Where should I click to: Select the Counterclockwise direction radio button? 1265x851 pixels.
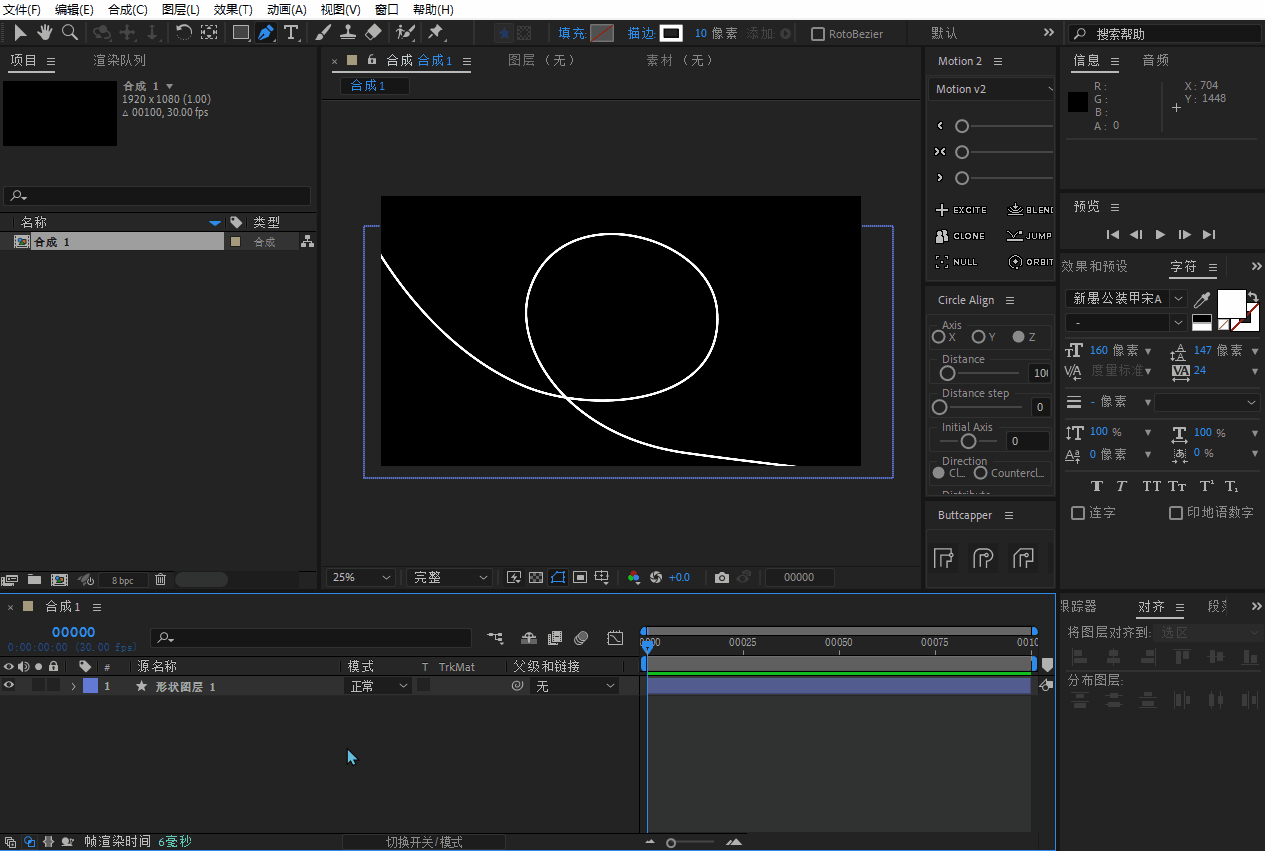click(980, 473)
